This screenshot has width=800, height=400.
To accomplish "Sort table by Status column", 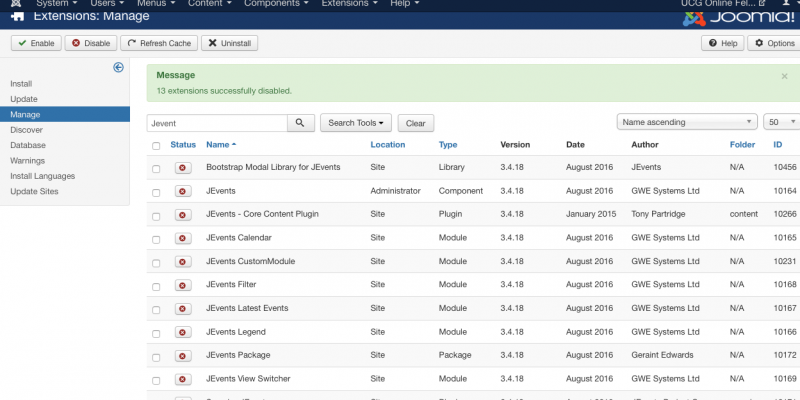I will click(x=183, y=145).
